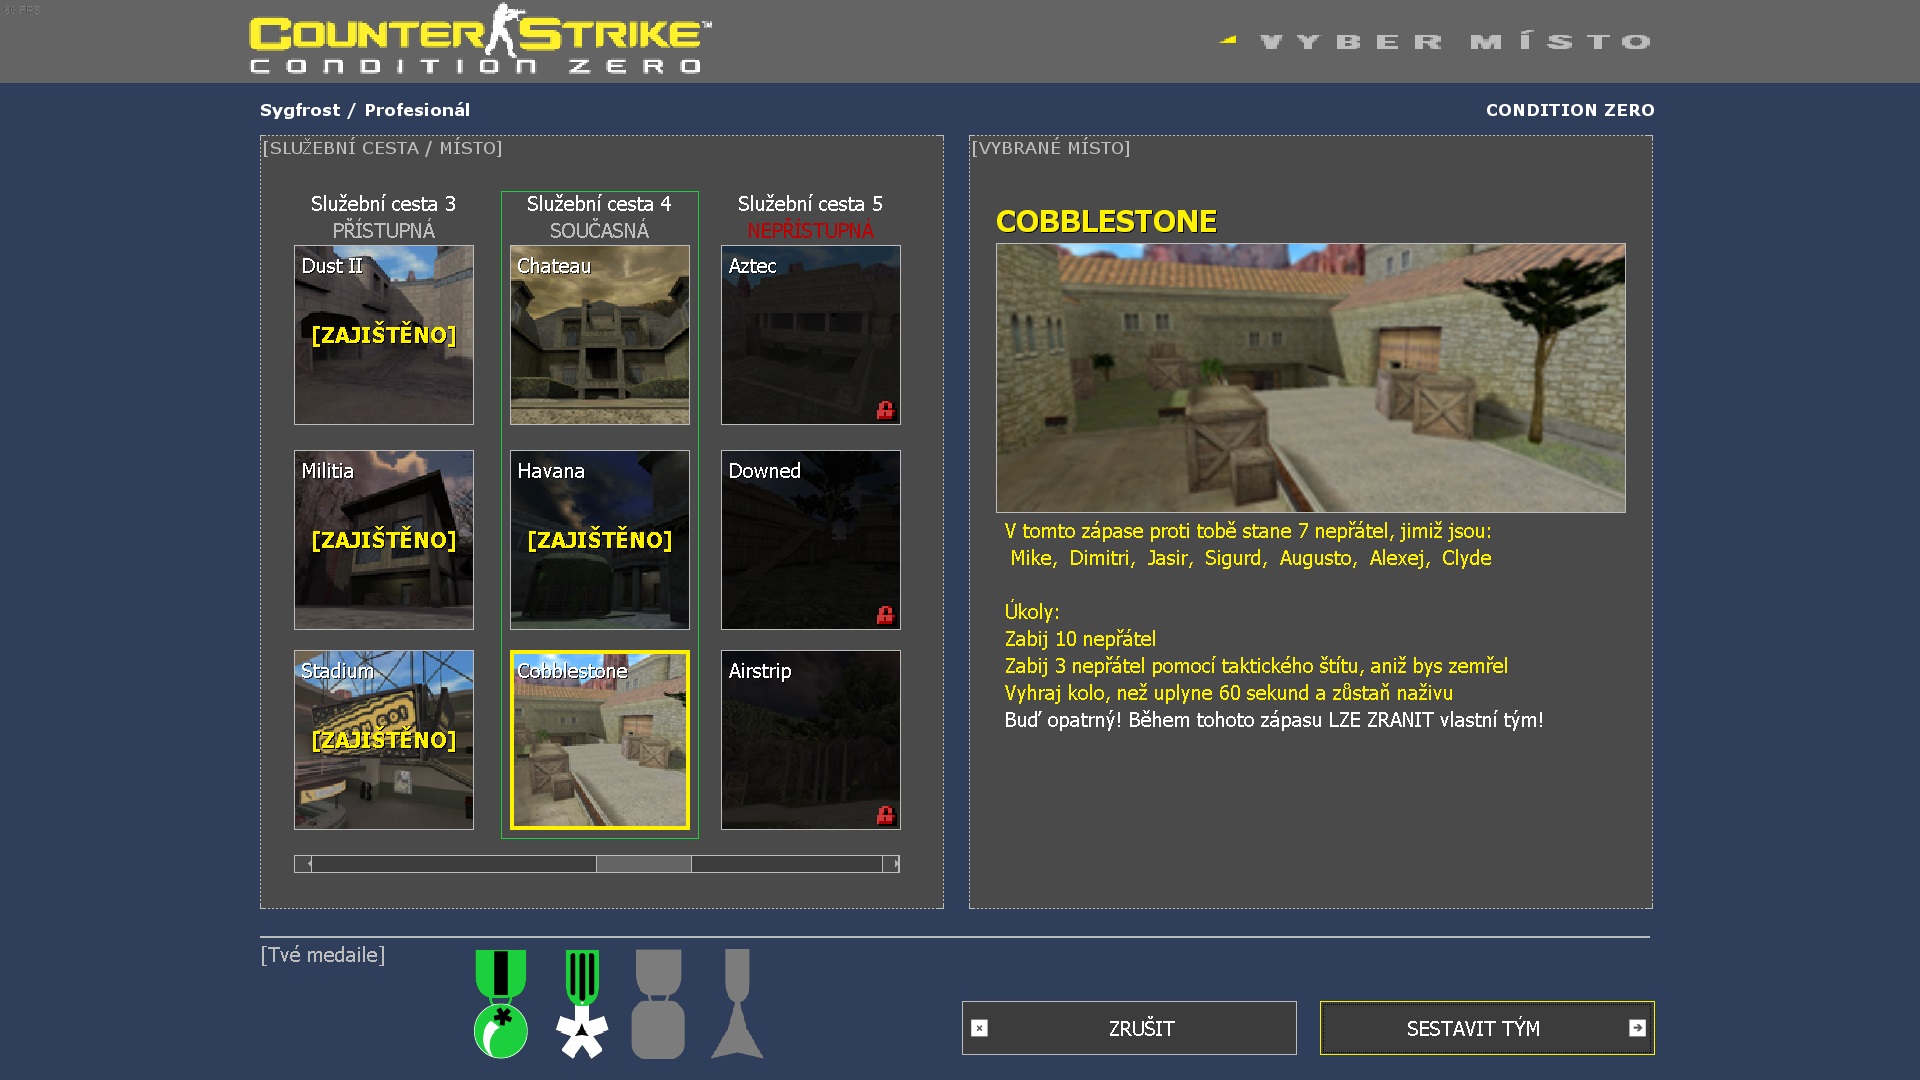Click the red lock on Downed

(885, 615)
